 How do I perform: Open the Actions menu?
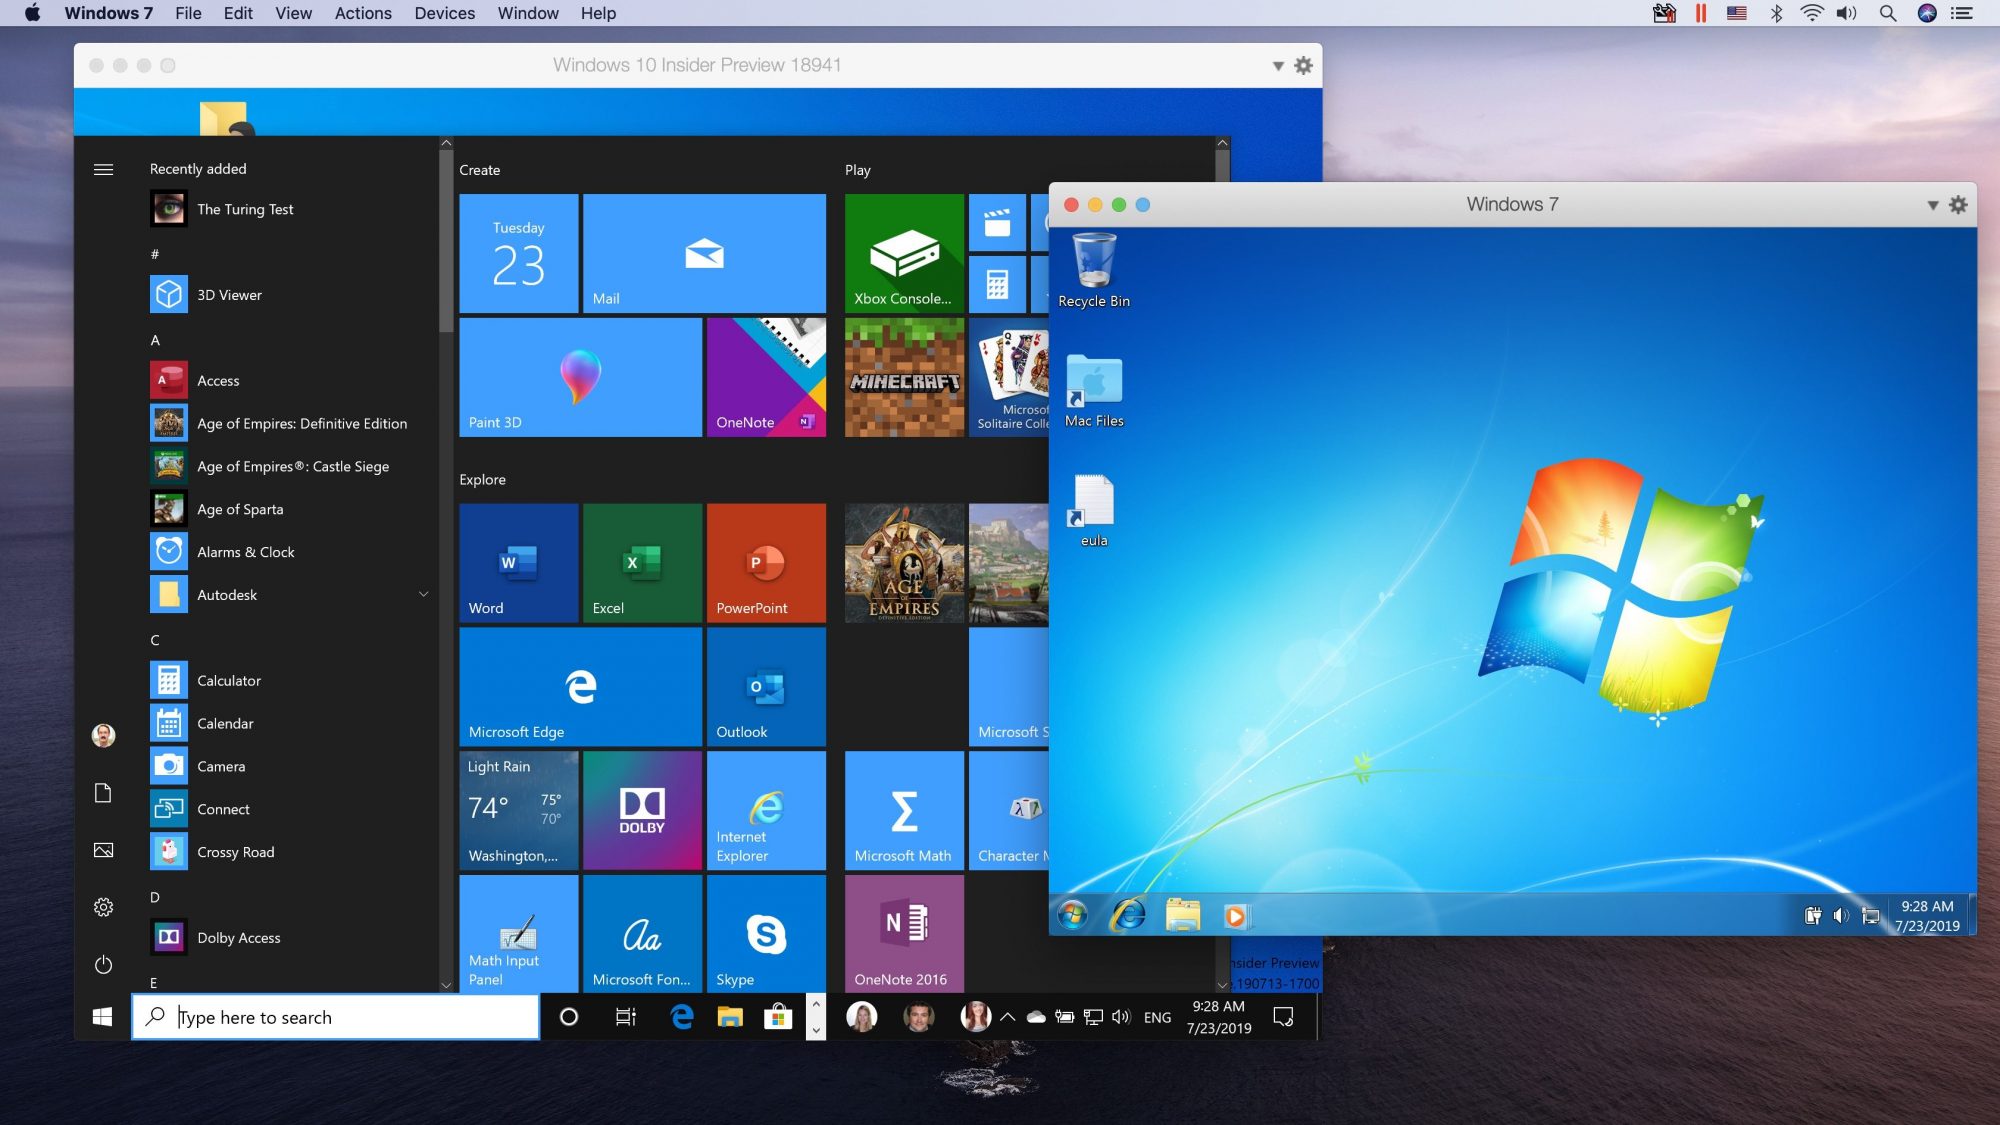[363, 13]
